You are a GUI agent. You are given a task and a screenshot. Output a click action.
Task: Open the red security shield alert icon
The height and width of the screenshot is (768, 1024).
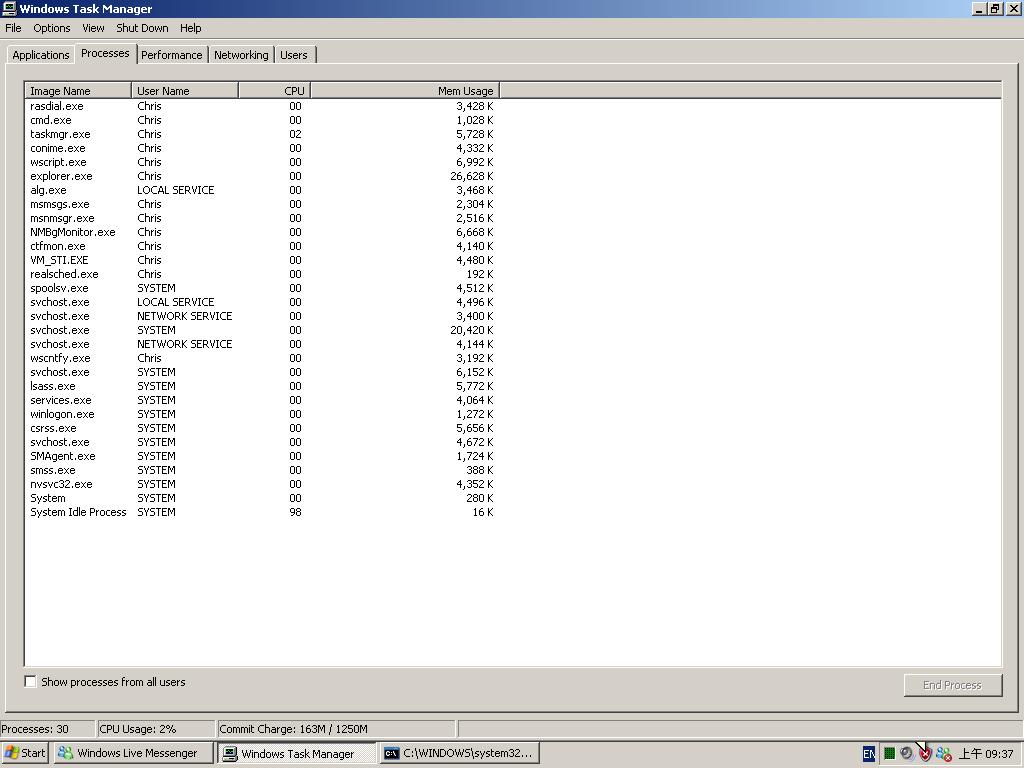point(925,754)
